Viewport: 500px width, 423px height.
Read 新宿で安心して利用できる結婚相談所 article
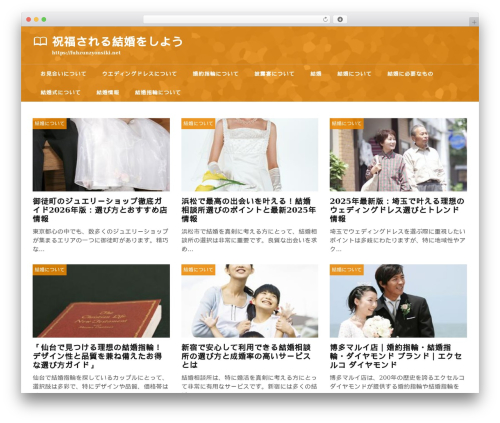coord(246,356)
